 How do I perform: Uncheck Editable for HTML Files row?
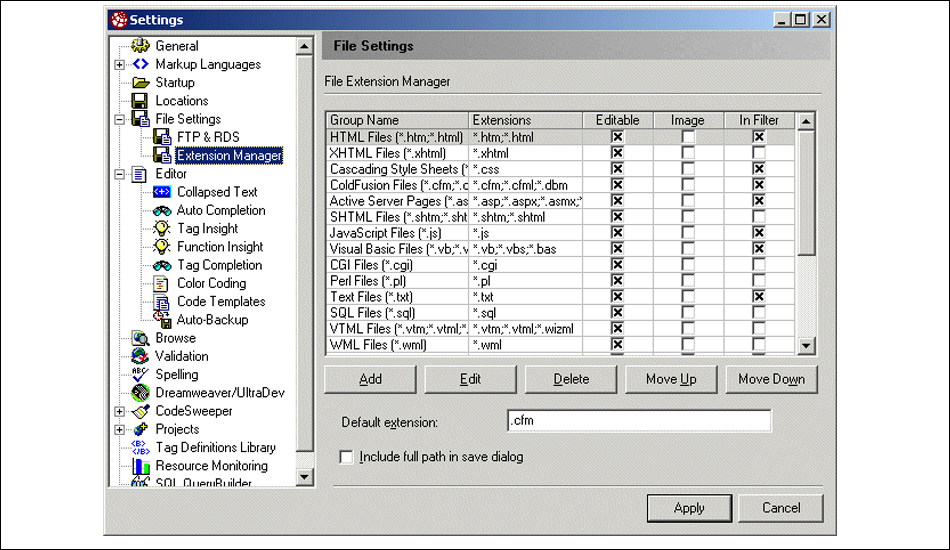tap(617, 137)
